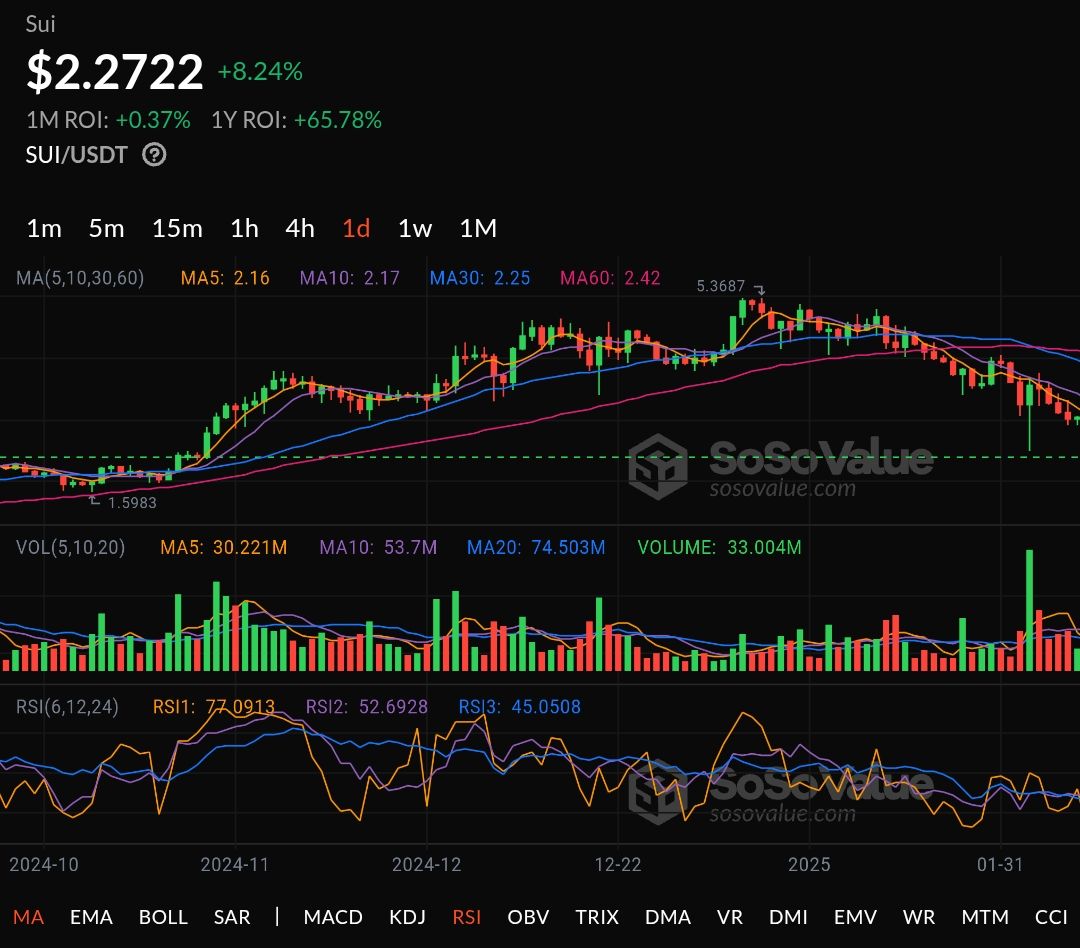
Task: Click the tallest green volume bar
Action: (1030, 610)
